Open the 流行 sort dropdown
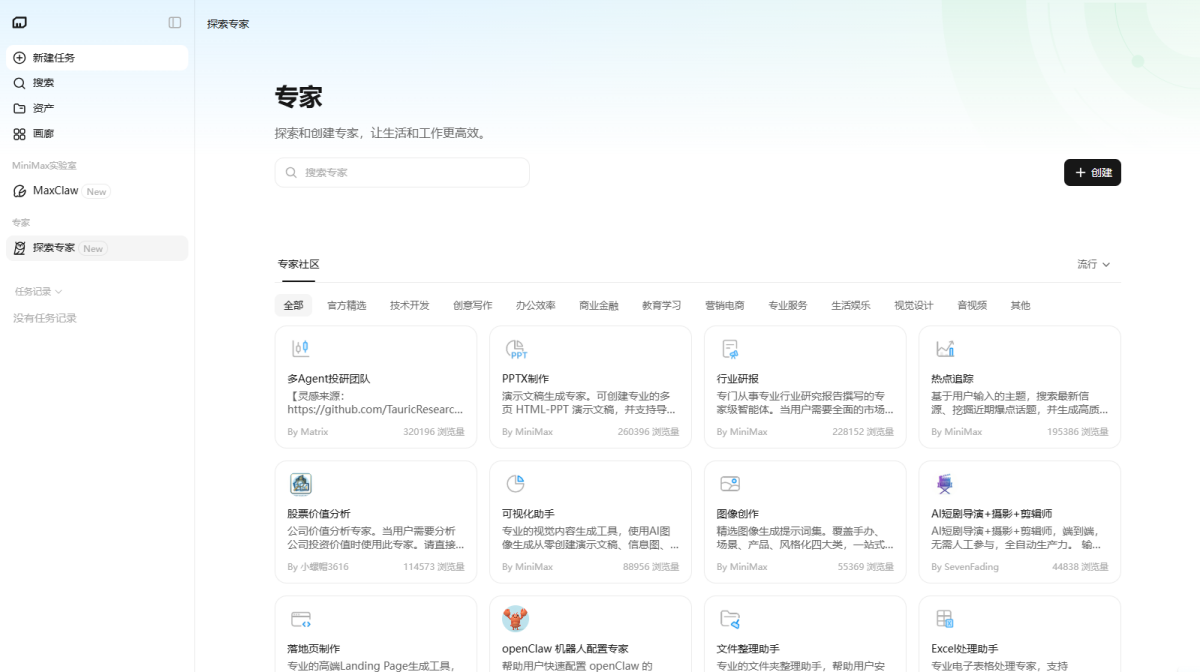 (x=1093, y=264)
